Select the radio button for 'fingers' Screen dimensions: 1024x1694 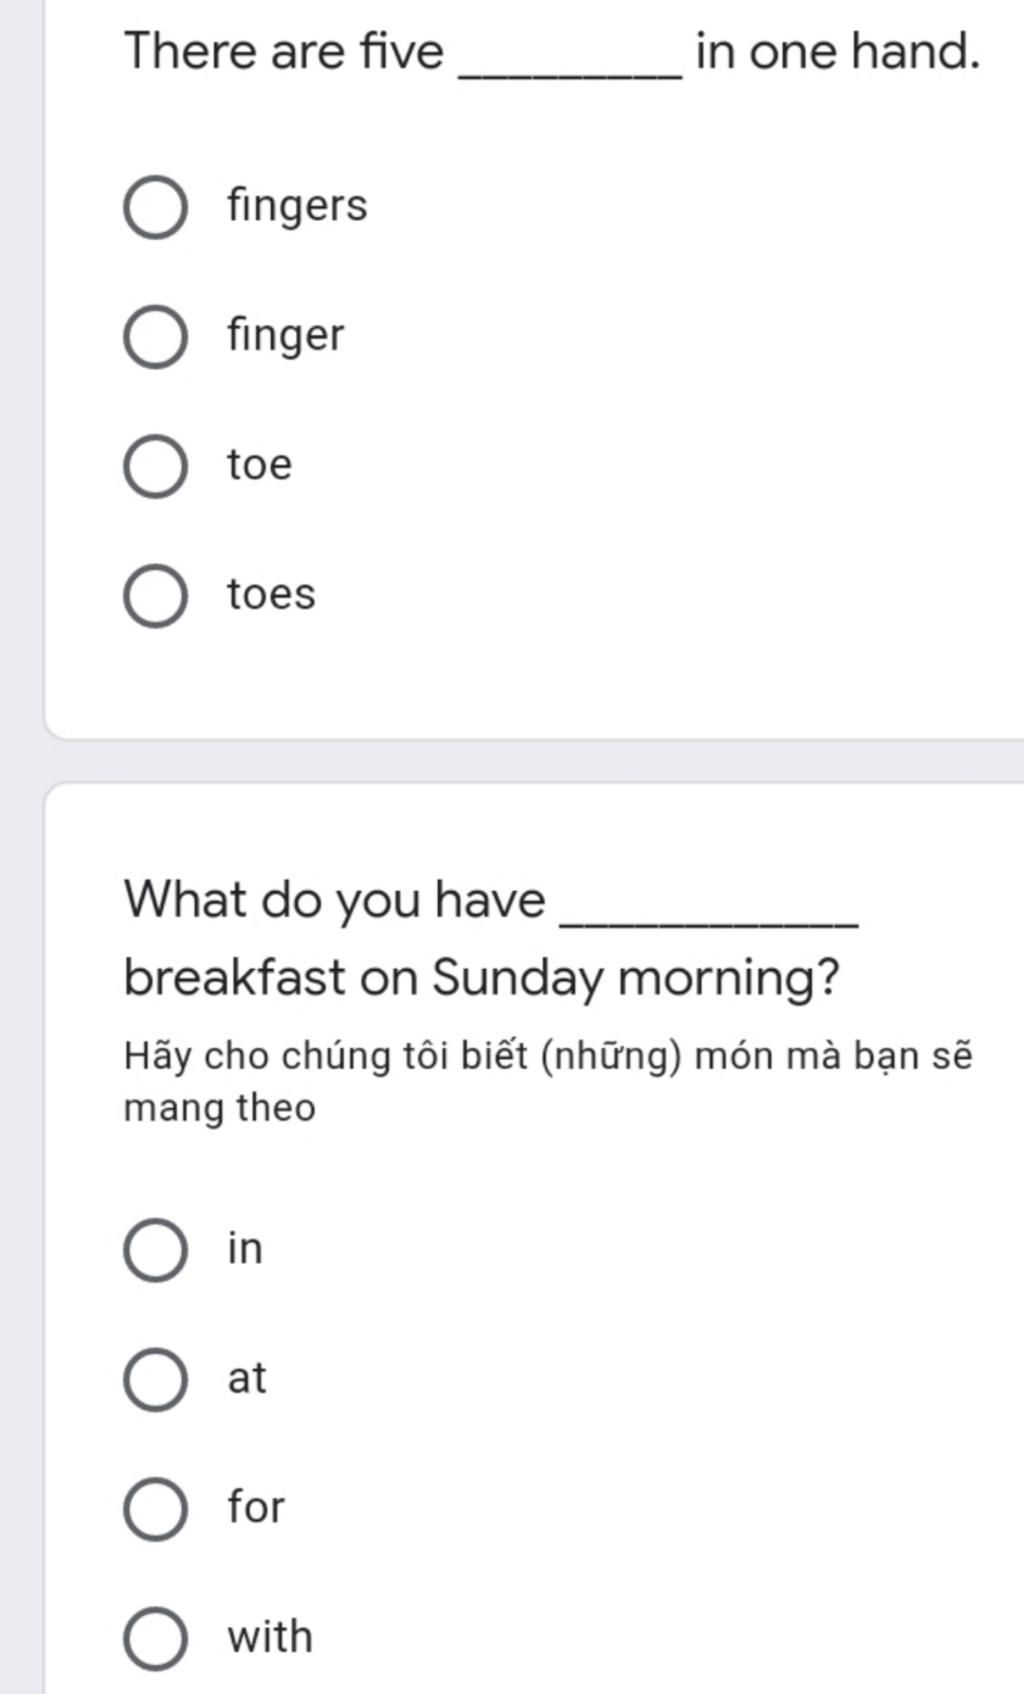click(155, 208)
